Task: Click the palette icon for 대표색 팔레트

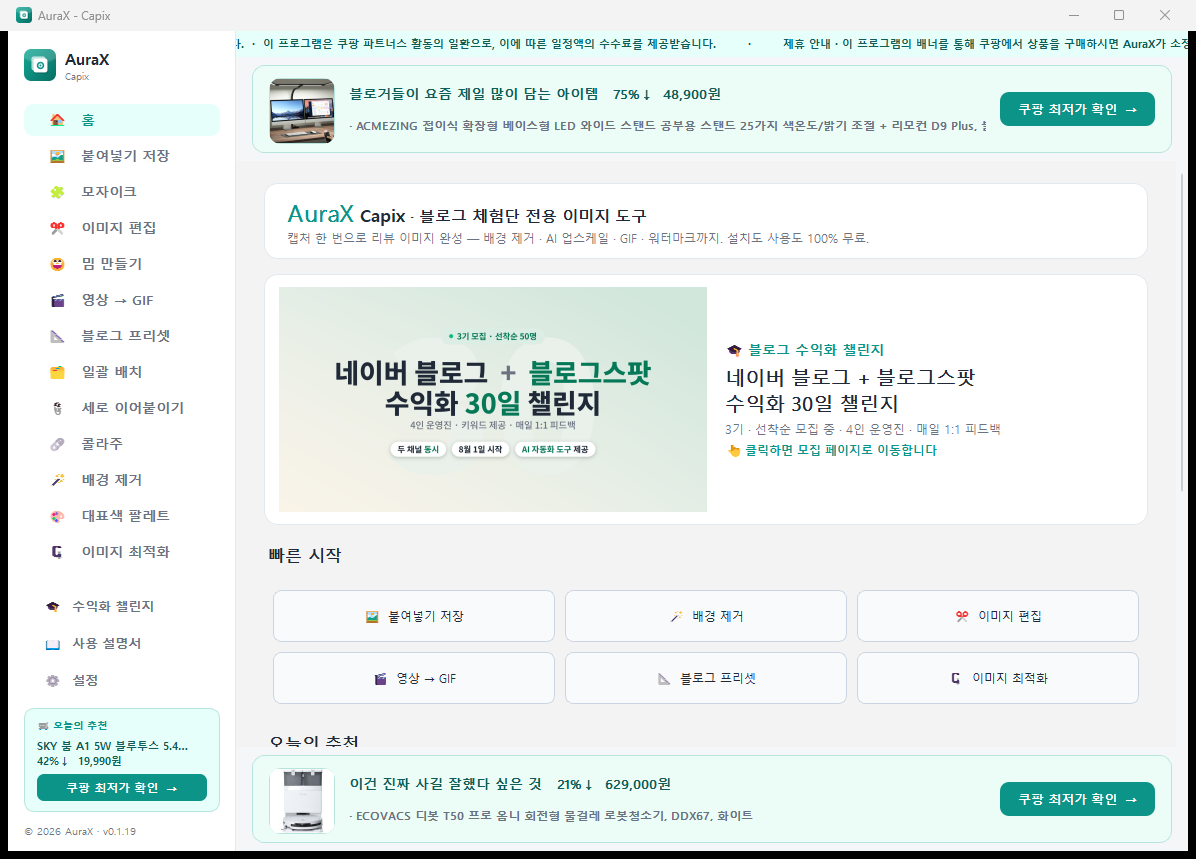Action: point(57,516)
